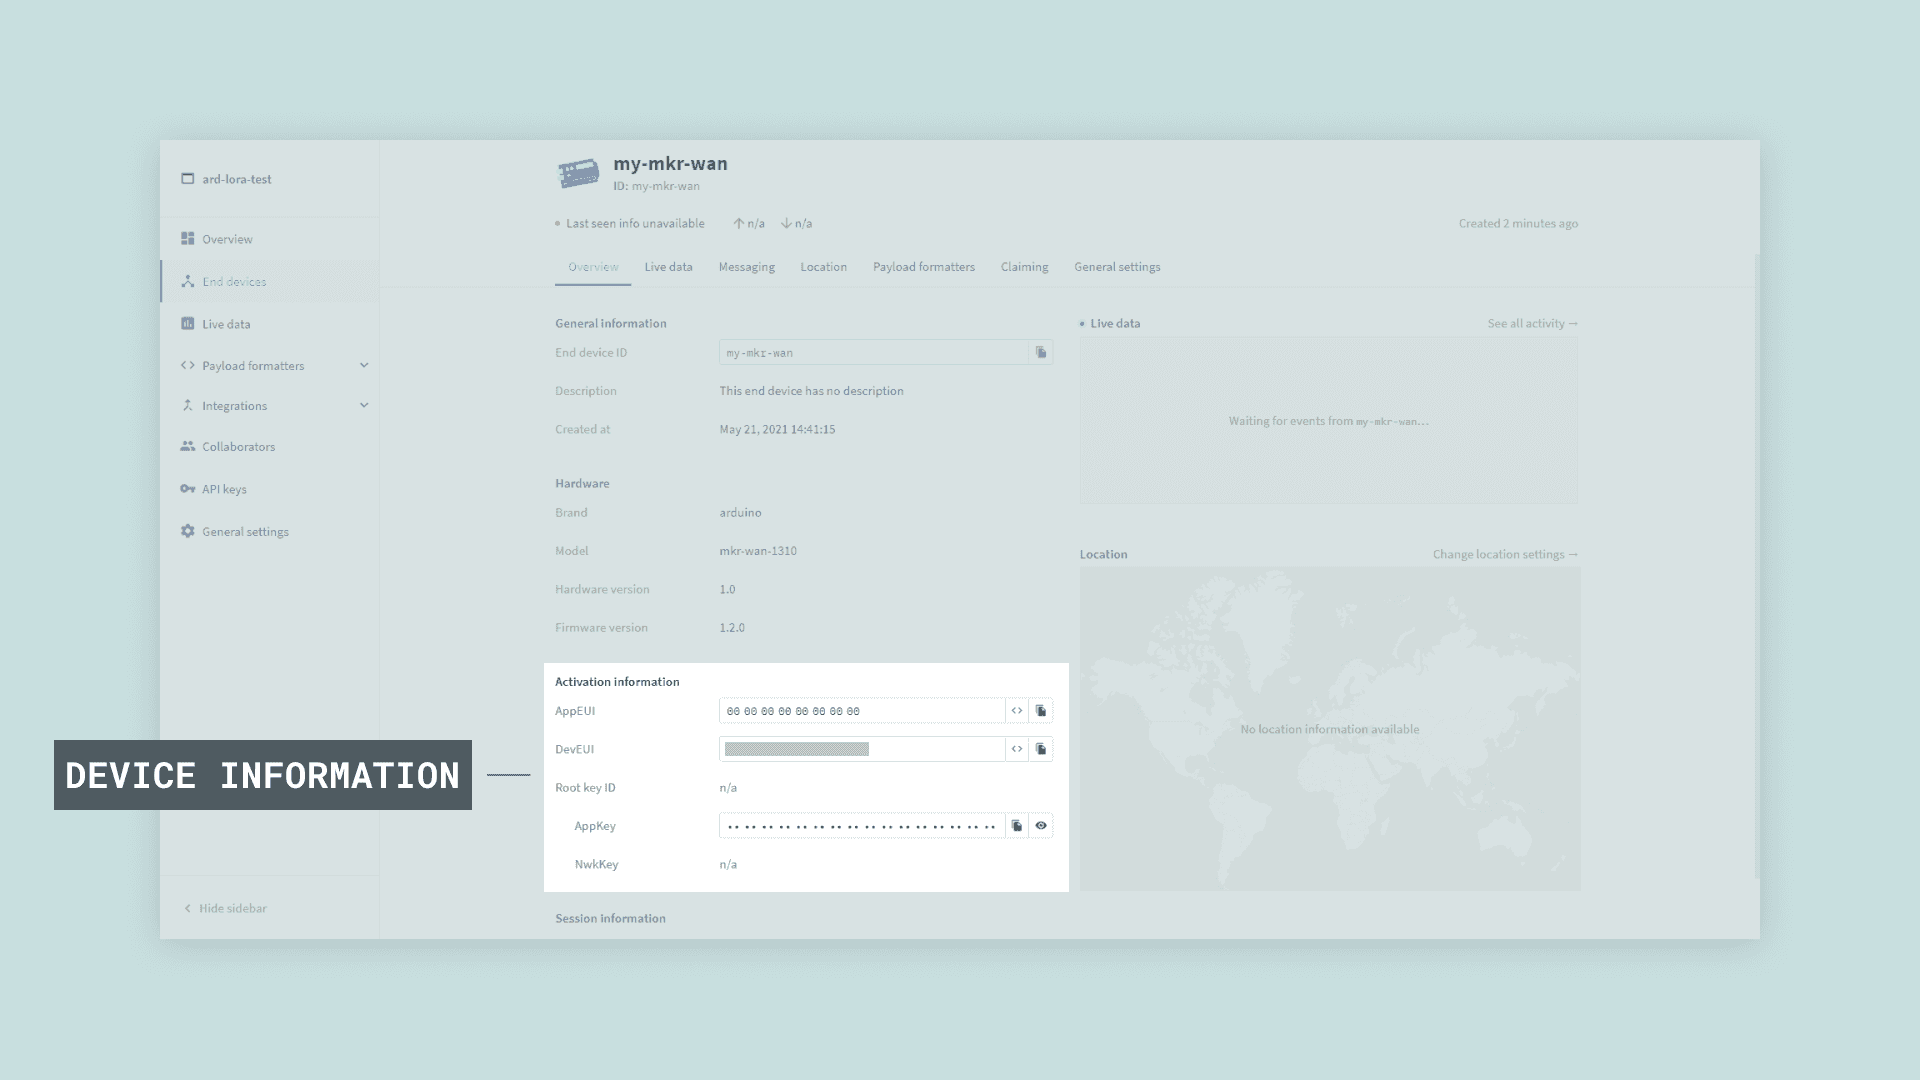Copy the End device ID
The height and width of the screenshot is (1080, 1920).
tap(1041, 353)
